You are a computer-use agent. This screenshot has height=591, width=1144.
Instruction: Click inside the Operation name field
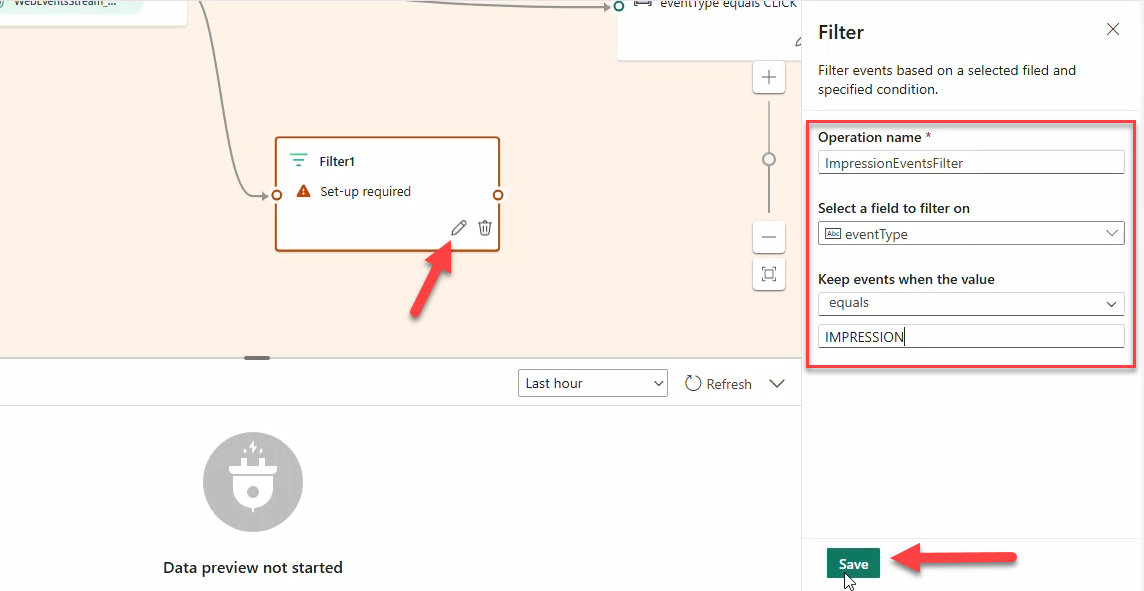[x=970, y=162]
